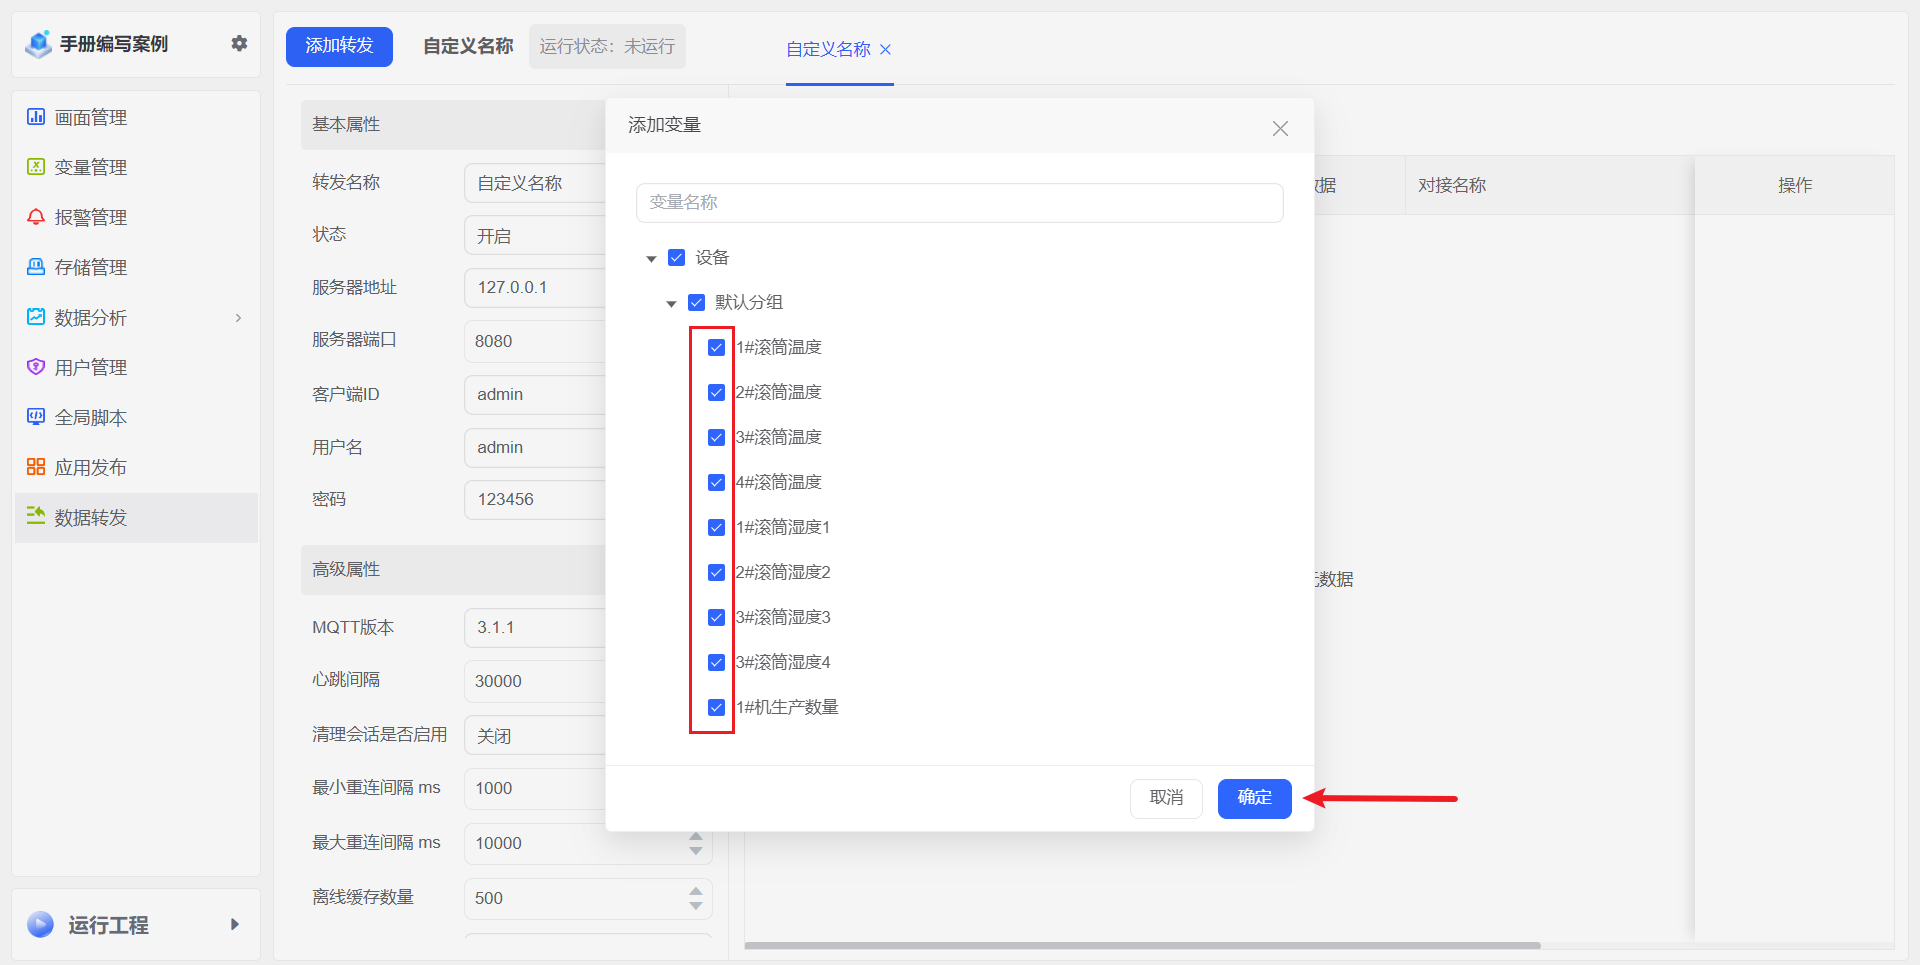Close the 自定义名称 tab
This screenshot has width=1920, height=965.
click(885, 50)
